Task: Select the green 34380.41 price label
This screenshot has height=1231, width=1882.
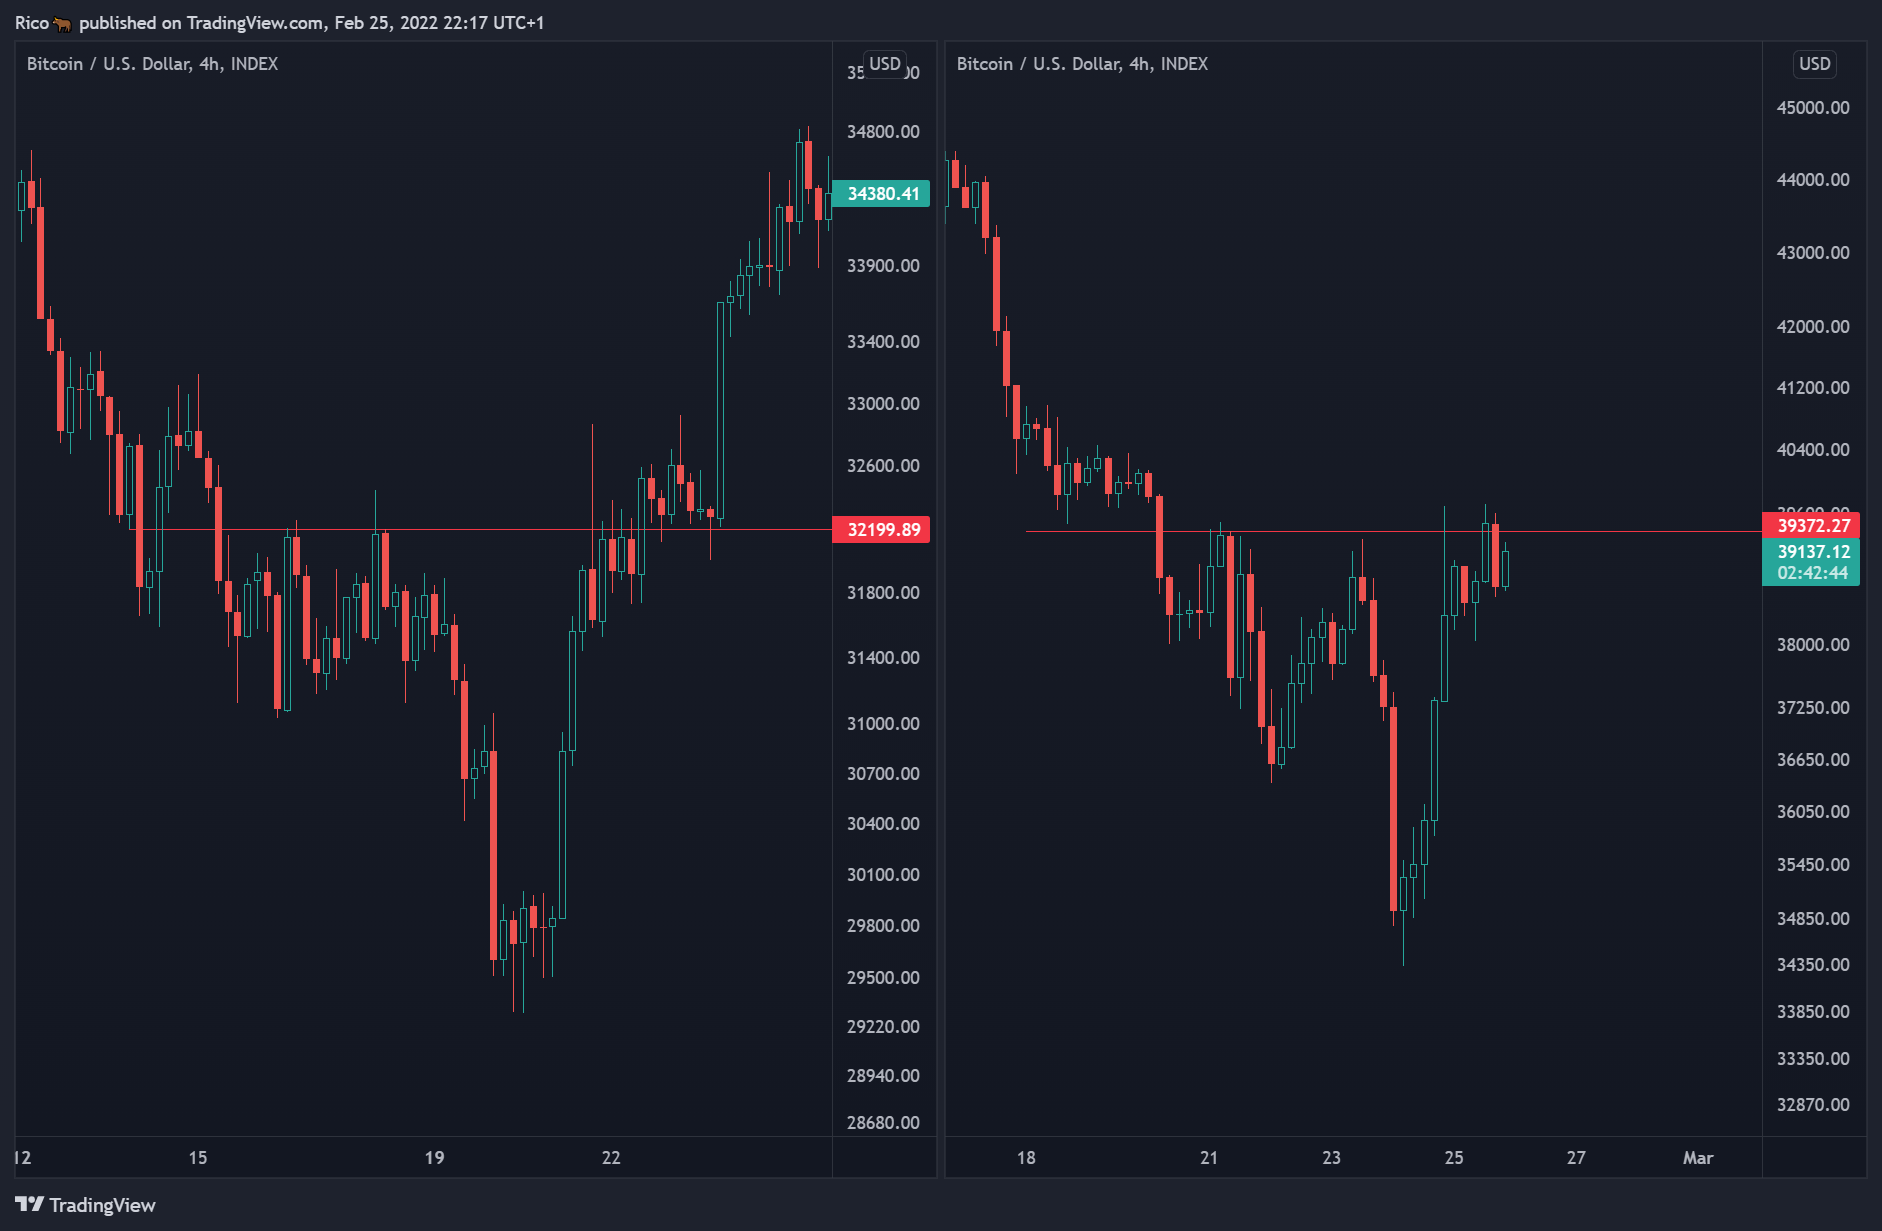Action: (x=881, y=194)
